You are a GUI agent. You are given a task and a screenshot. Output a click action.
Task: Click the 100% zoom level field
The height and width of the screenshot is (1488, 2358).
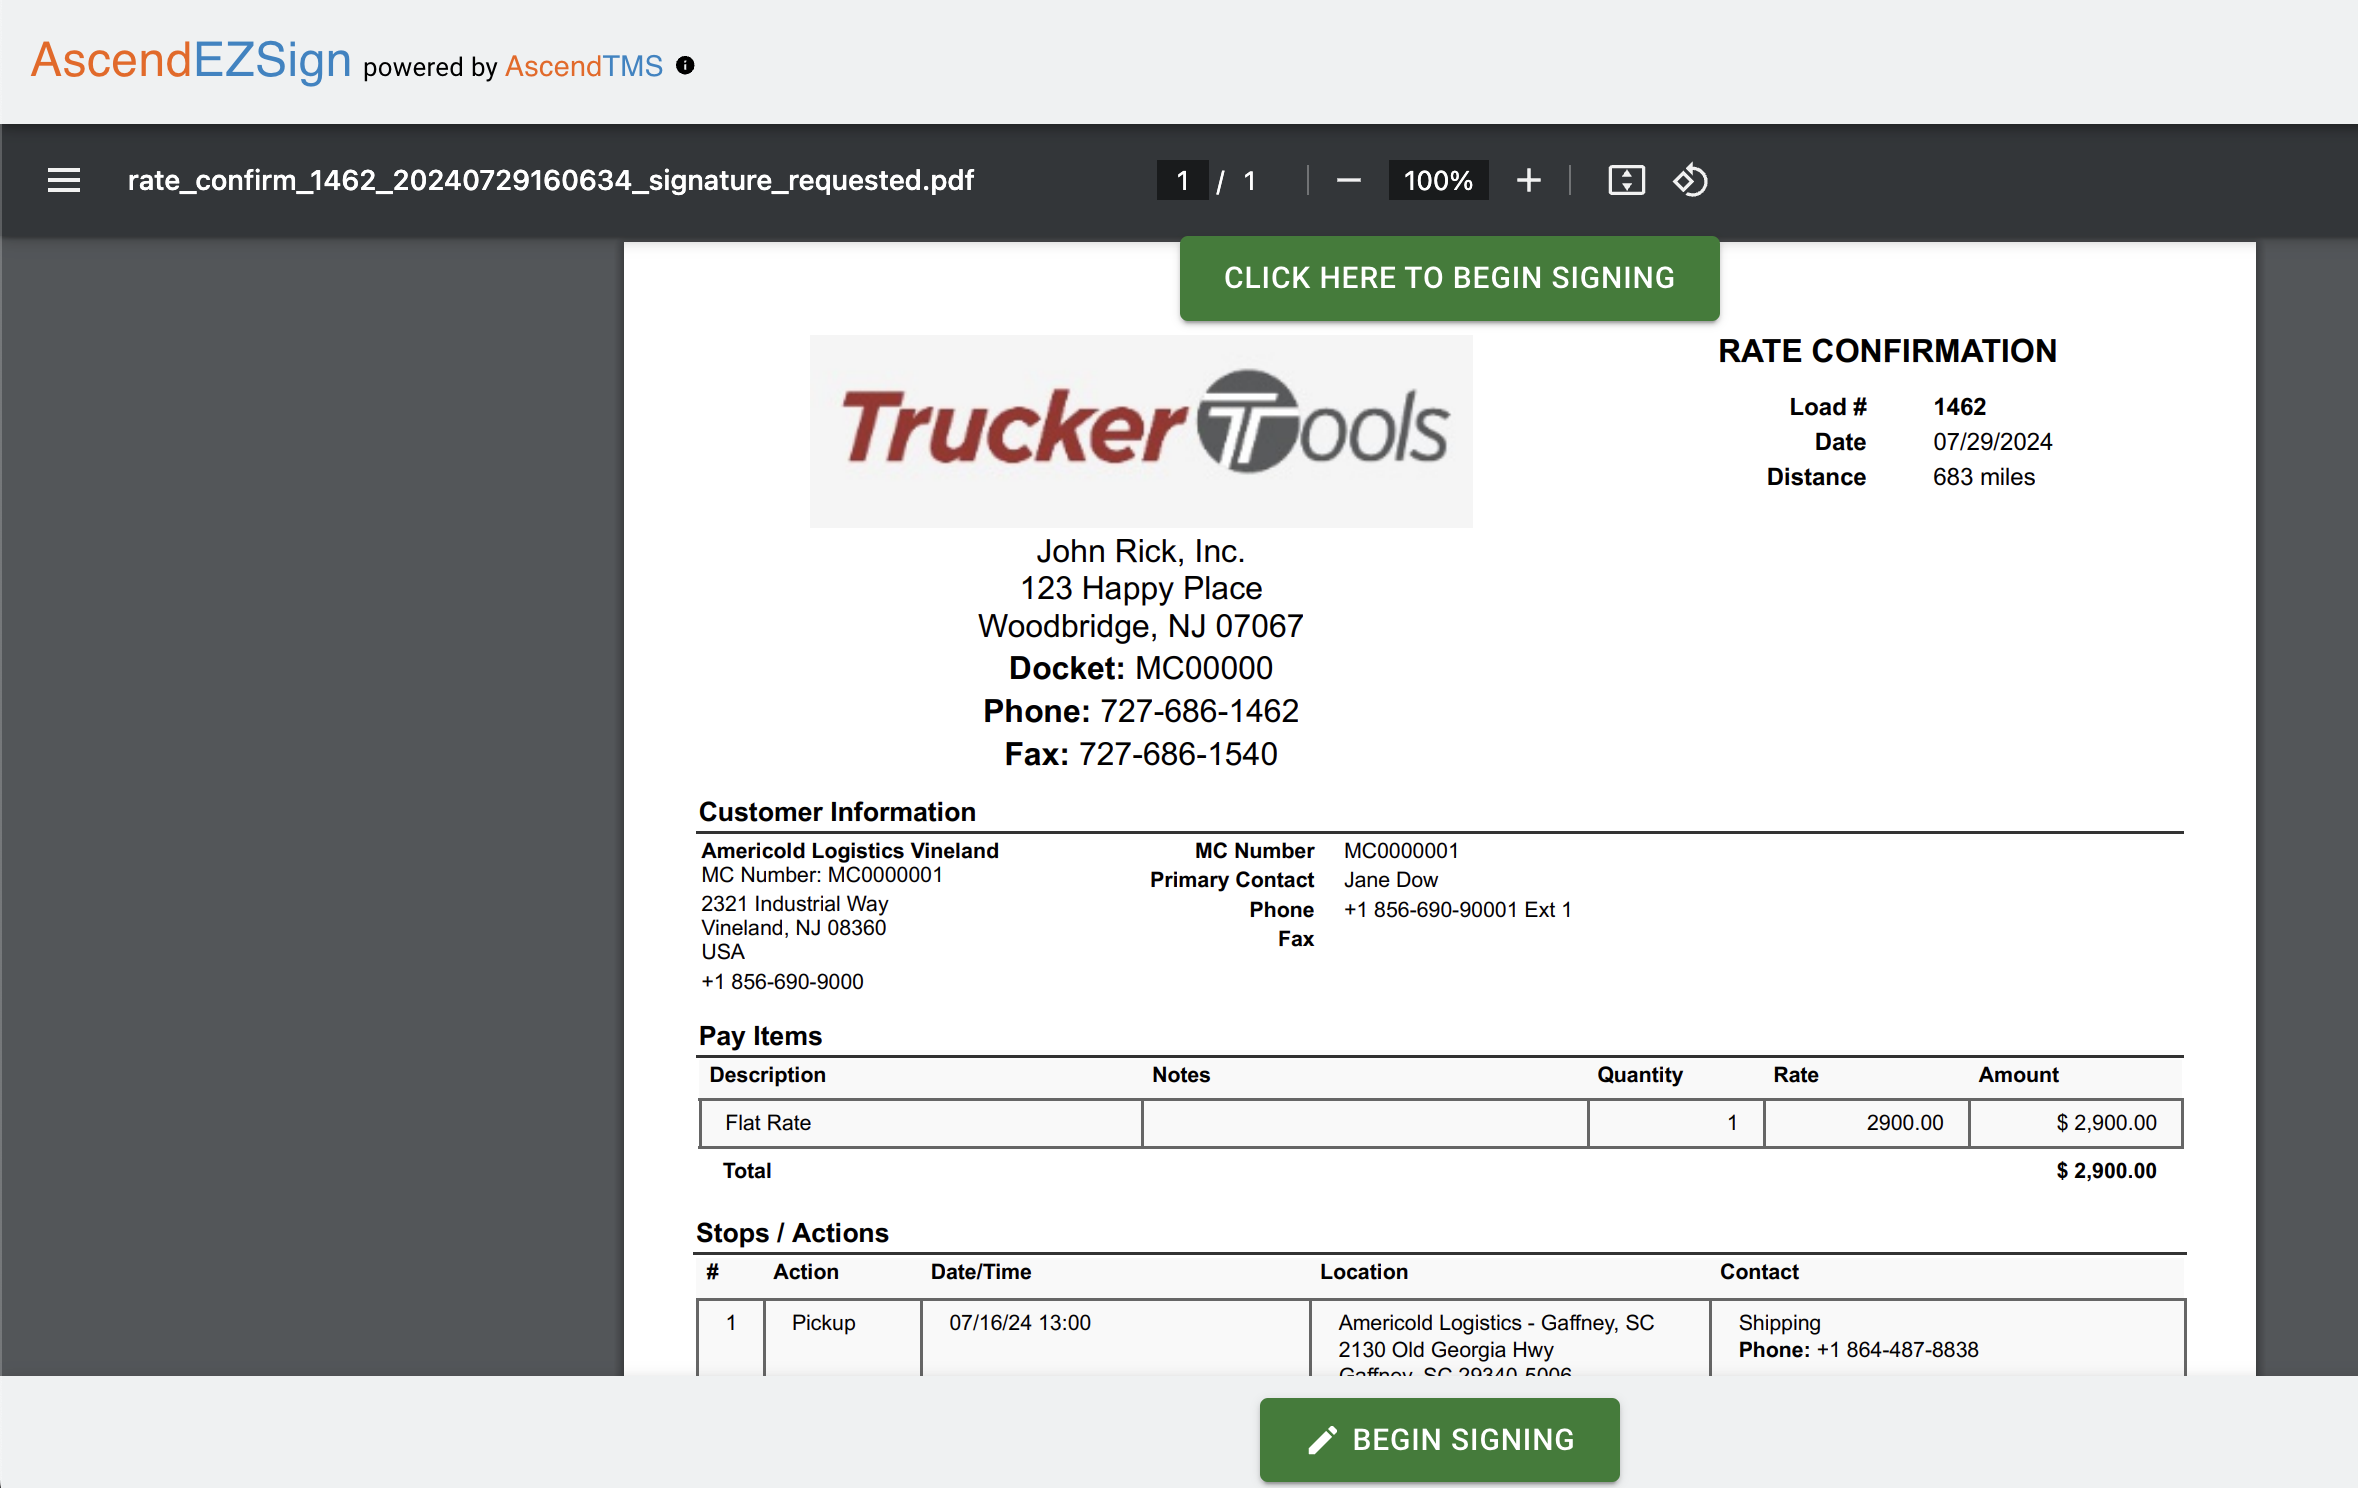pyautogui.click(x=1438, y=181)
